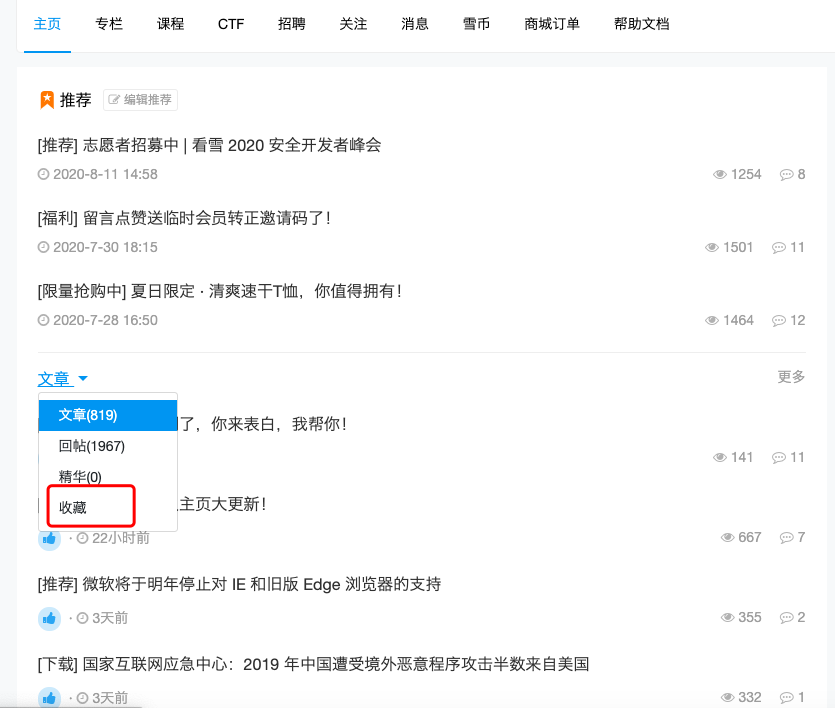Click the 编辑推荐 button
This screenshot has width=835, height=708.
[x=140, y=100]
